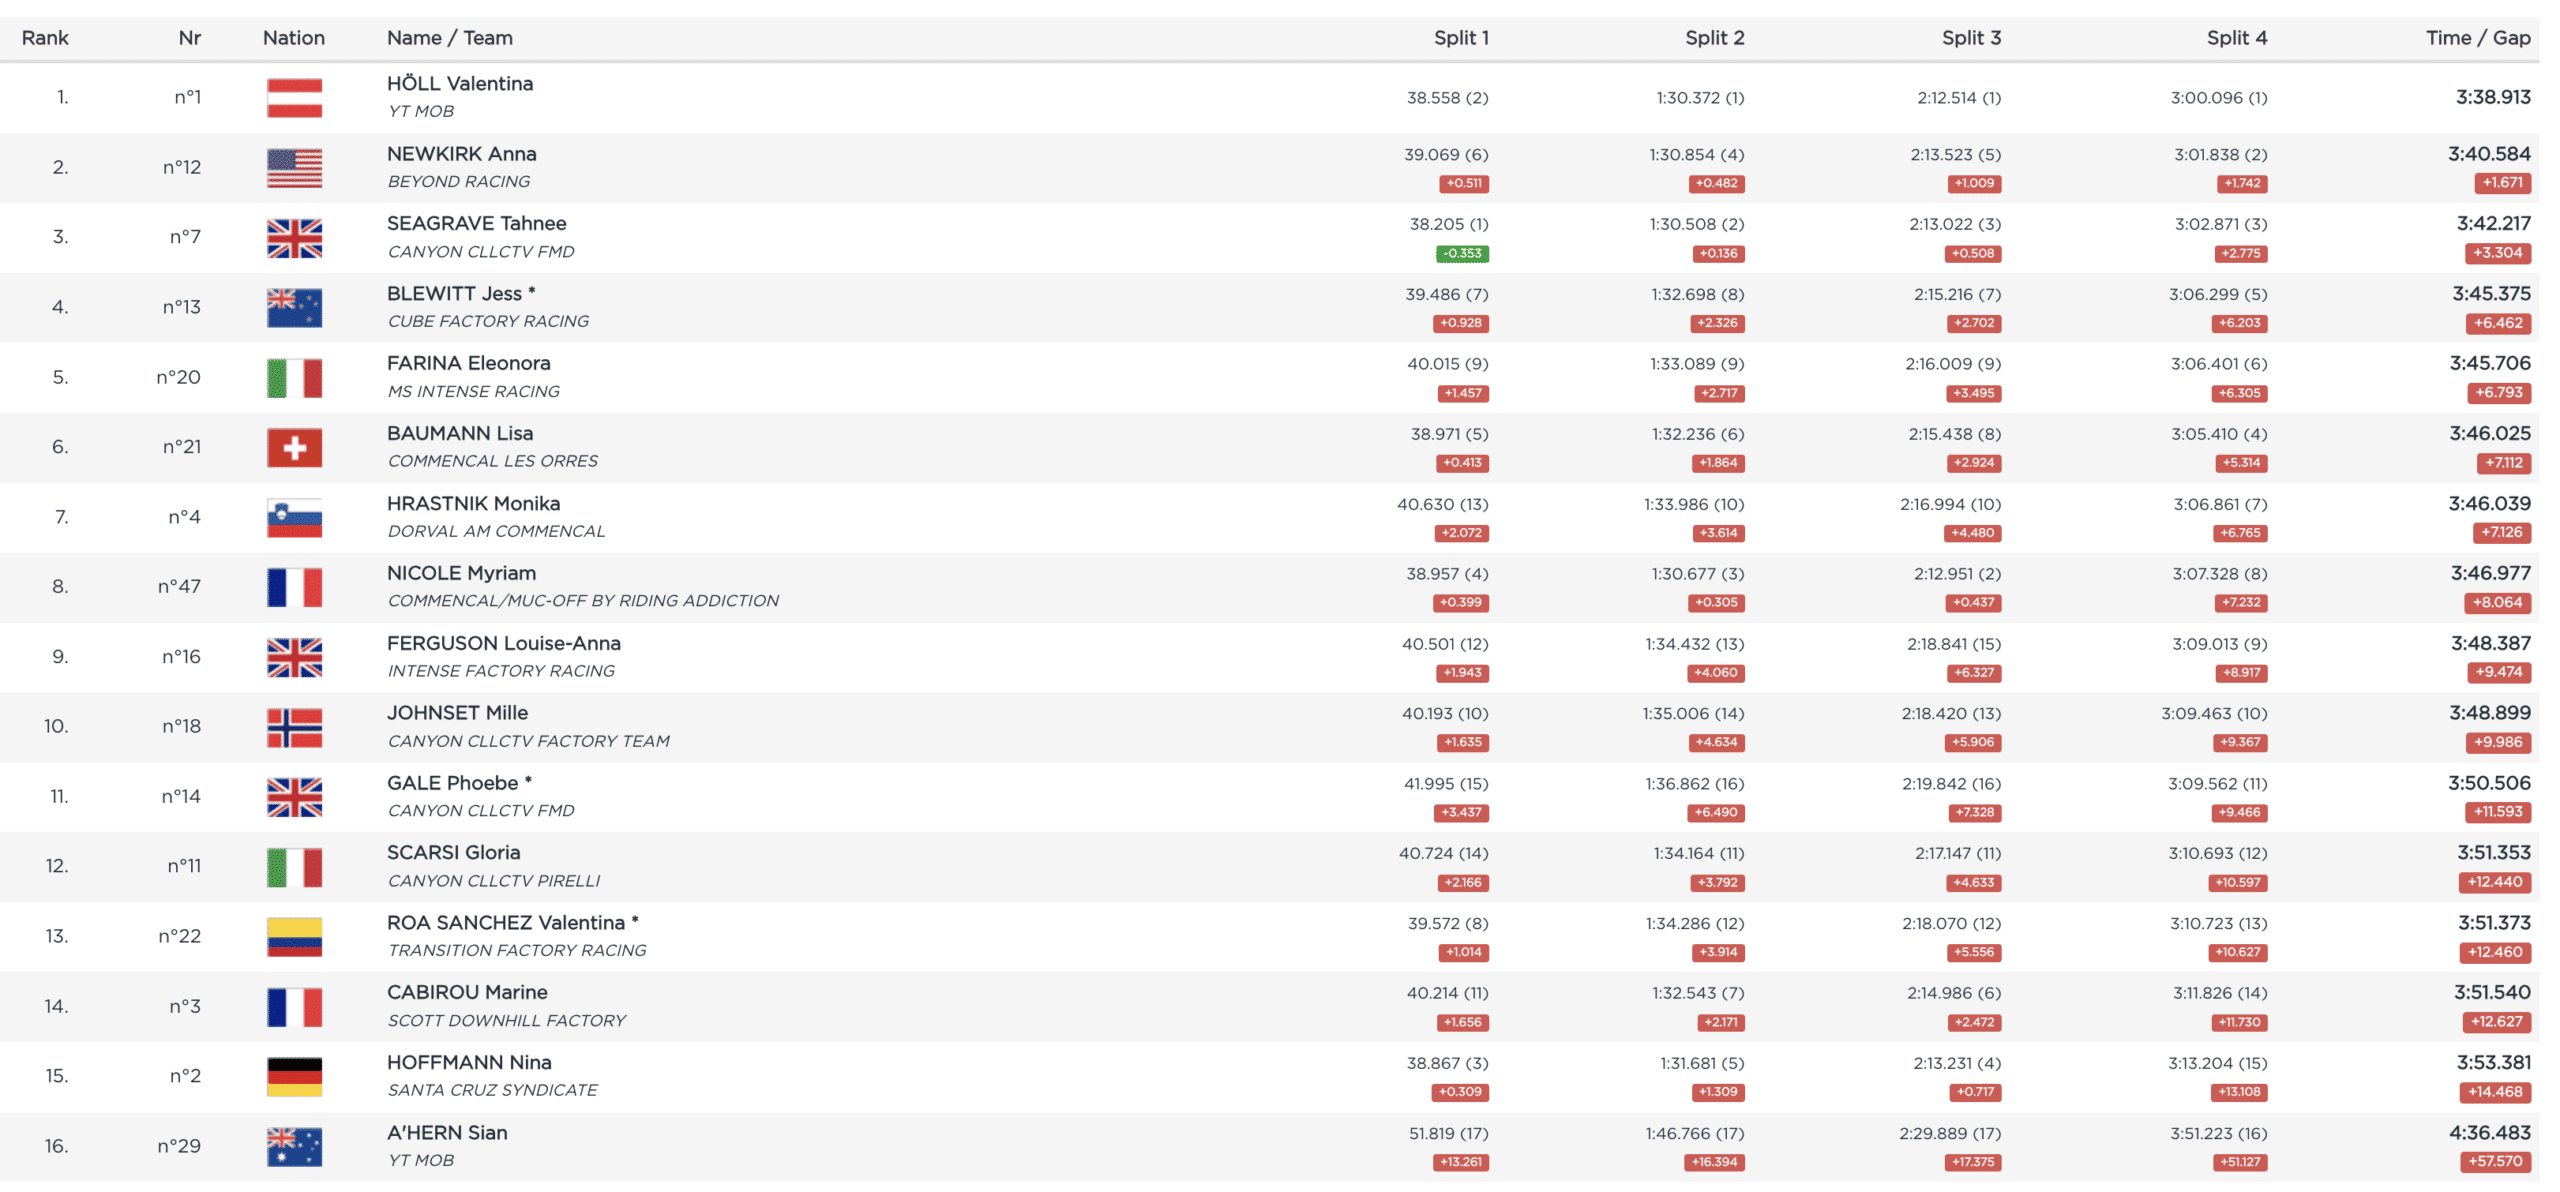The height and width of the screenshot is (1192, 2560).
Task: Click German flag beside HOFFMANN Nina
Action: point(294,1077)
